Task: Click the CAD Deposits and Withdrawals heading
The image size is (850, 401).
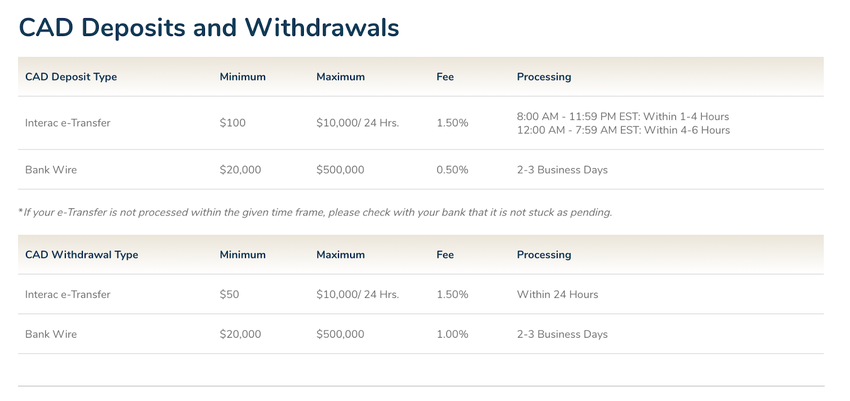Action: 209,28
